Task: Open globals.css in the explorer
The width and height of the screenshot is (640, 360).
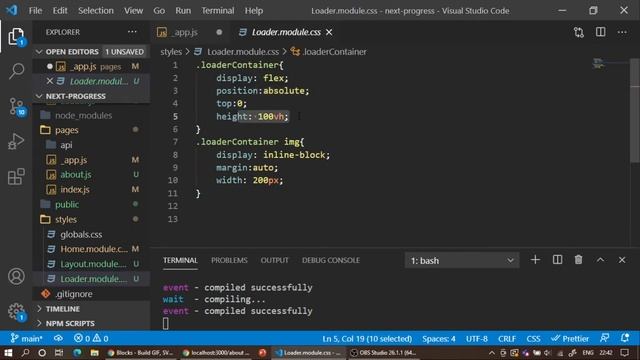Action: 91,234
